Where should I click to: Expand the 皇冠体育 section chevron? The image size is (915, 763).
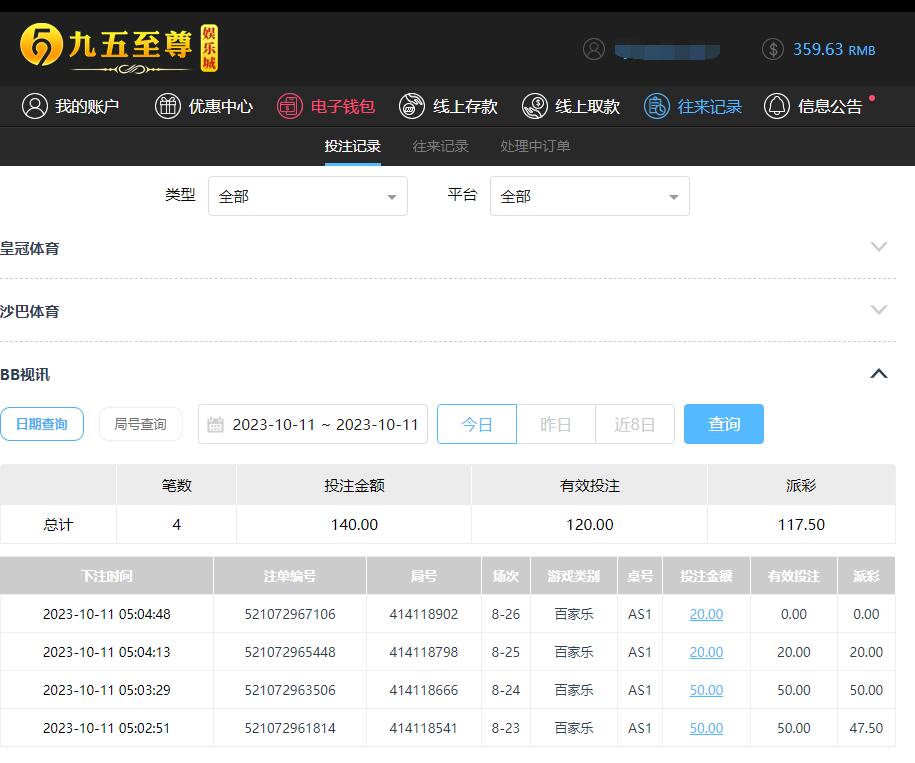pos(879,246)
